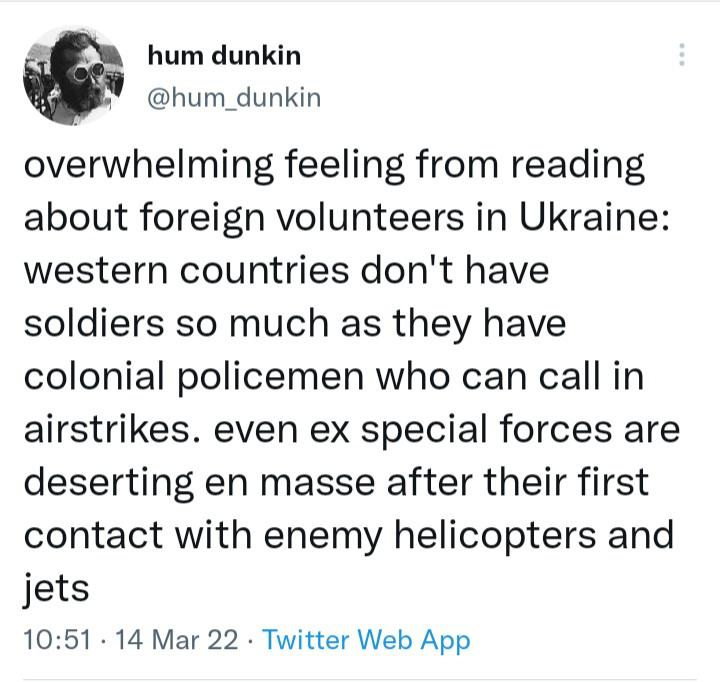Click the word deserting in the tweet
Image resolution: width=720 pixels, height=682 pixels.
pyautogui.click(x=108, y=483)
